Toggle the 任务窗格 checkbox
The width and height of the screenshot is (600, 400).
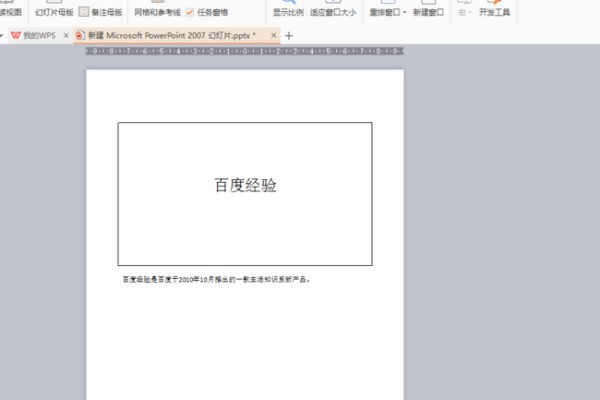[x=190, y=12]
